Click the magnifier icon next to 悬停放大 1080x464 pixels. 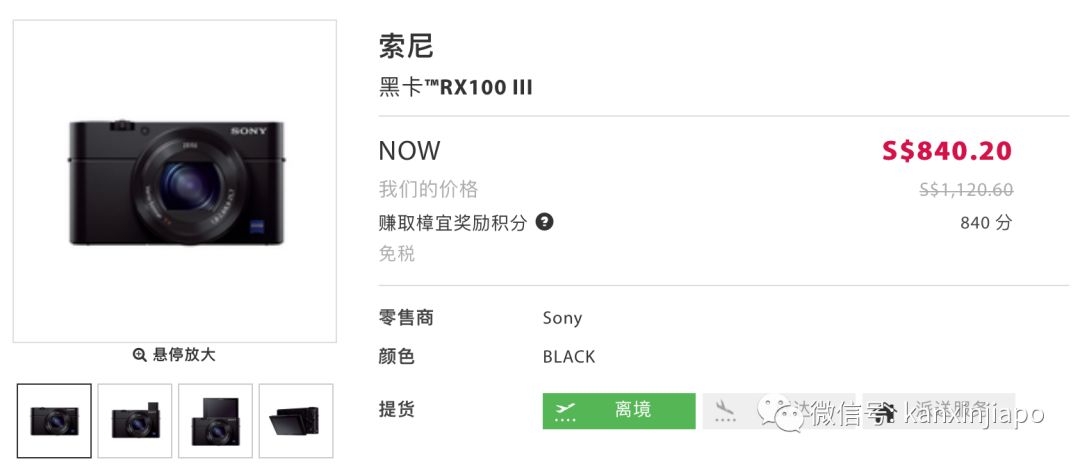click(x=140, y=355)
